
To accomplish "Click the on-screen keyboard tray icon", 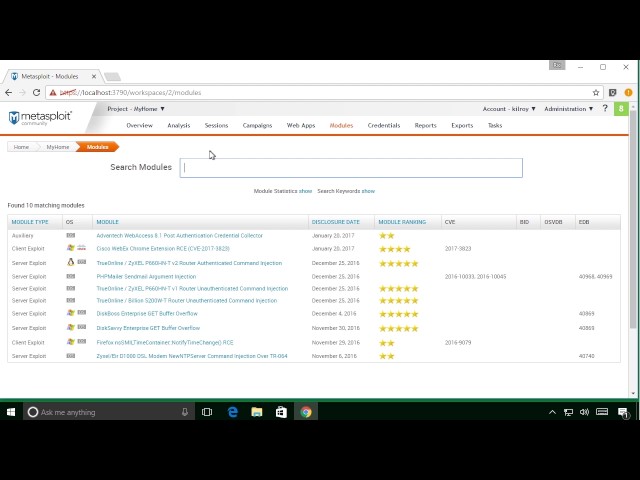I will coord(602,411).
